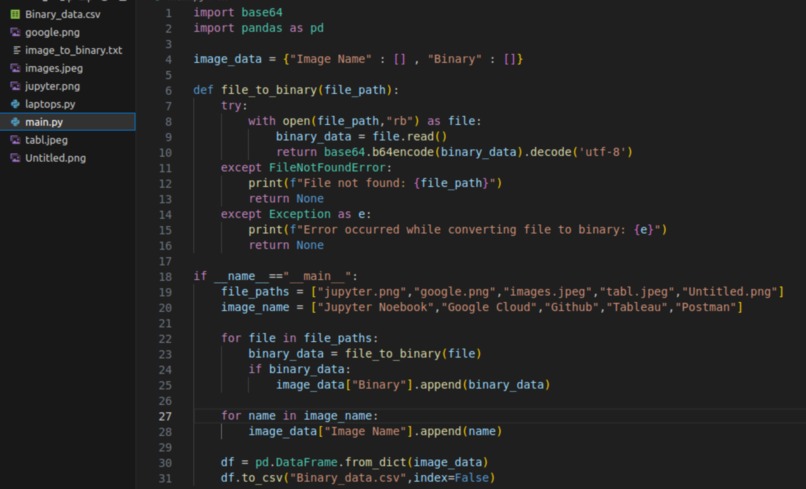
Task: Click 'file_to_binary(file)' call on line 23
Action: coord(413,353)
